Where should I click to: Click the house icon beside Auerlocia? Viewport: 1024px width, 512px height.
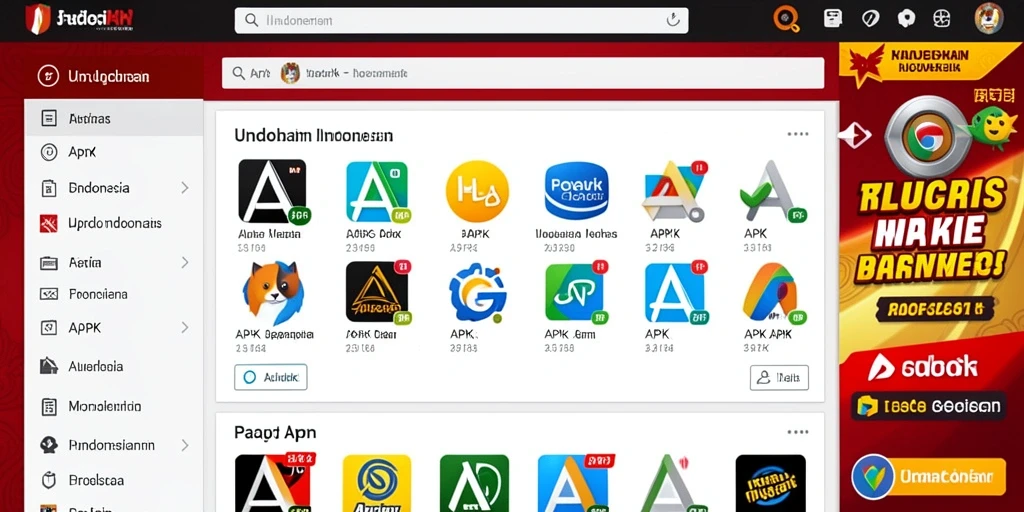point(49,366)
